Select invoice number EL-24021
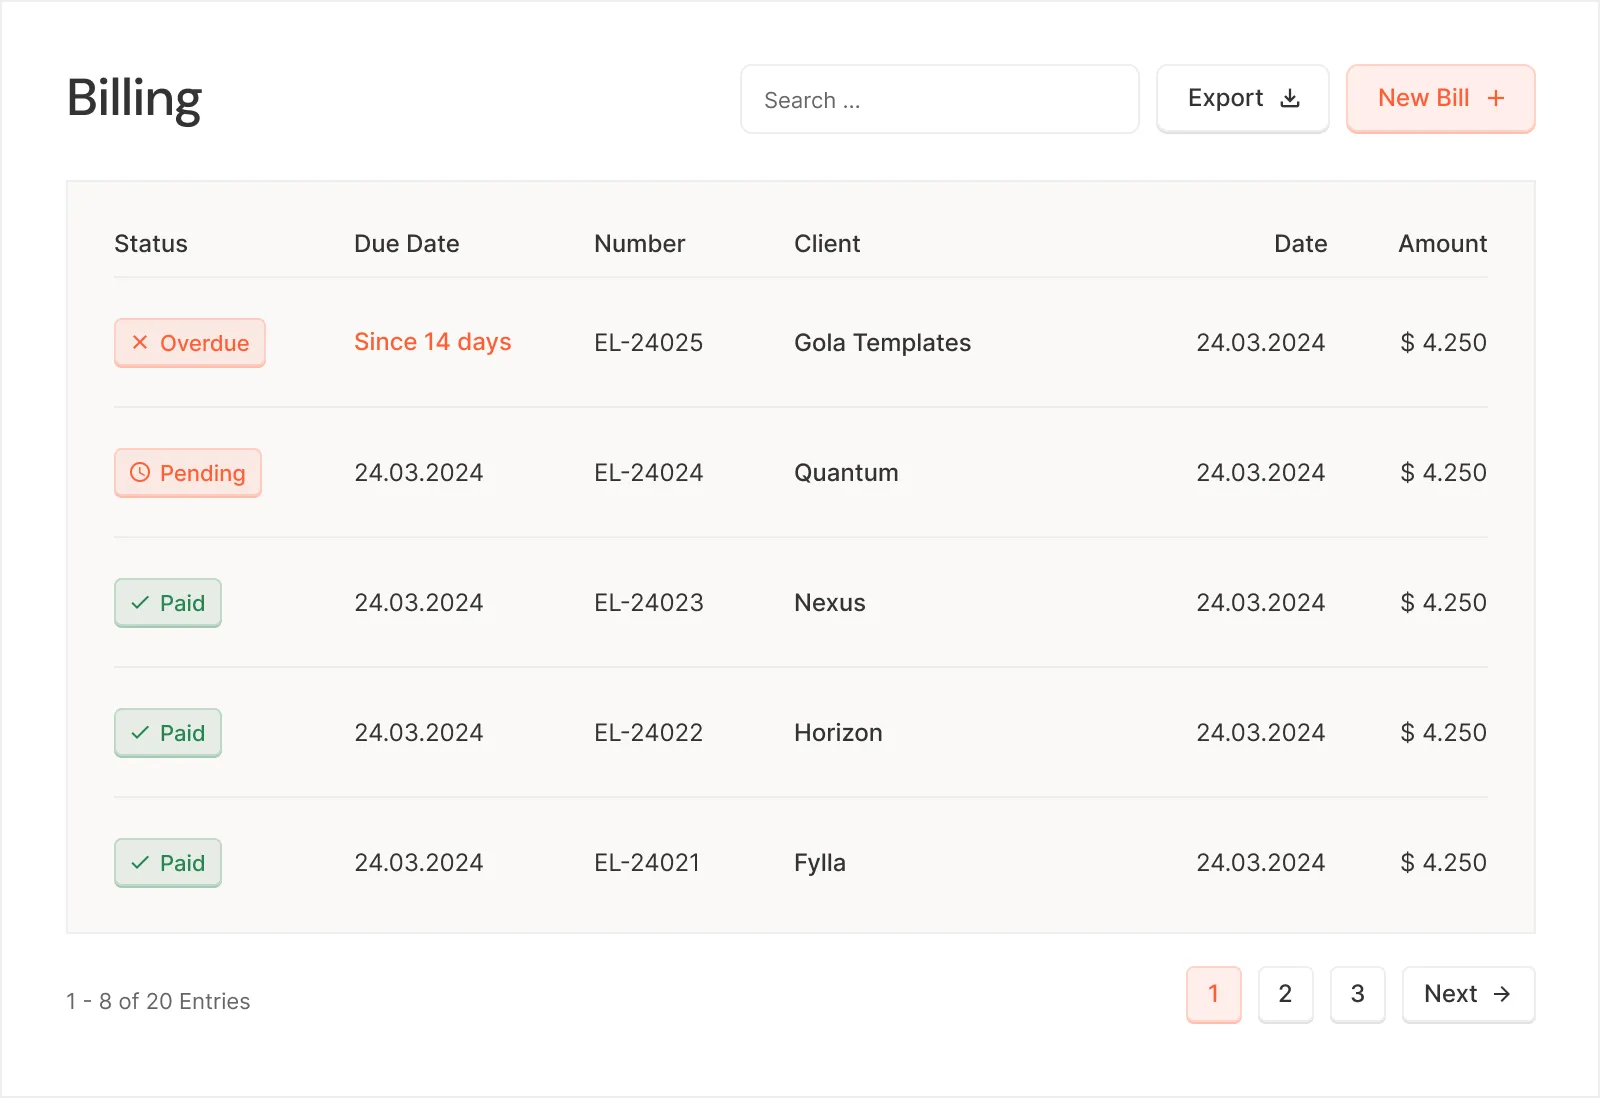This screenshot has width=1600, height=1098. point(647,863)
